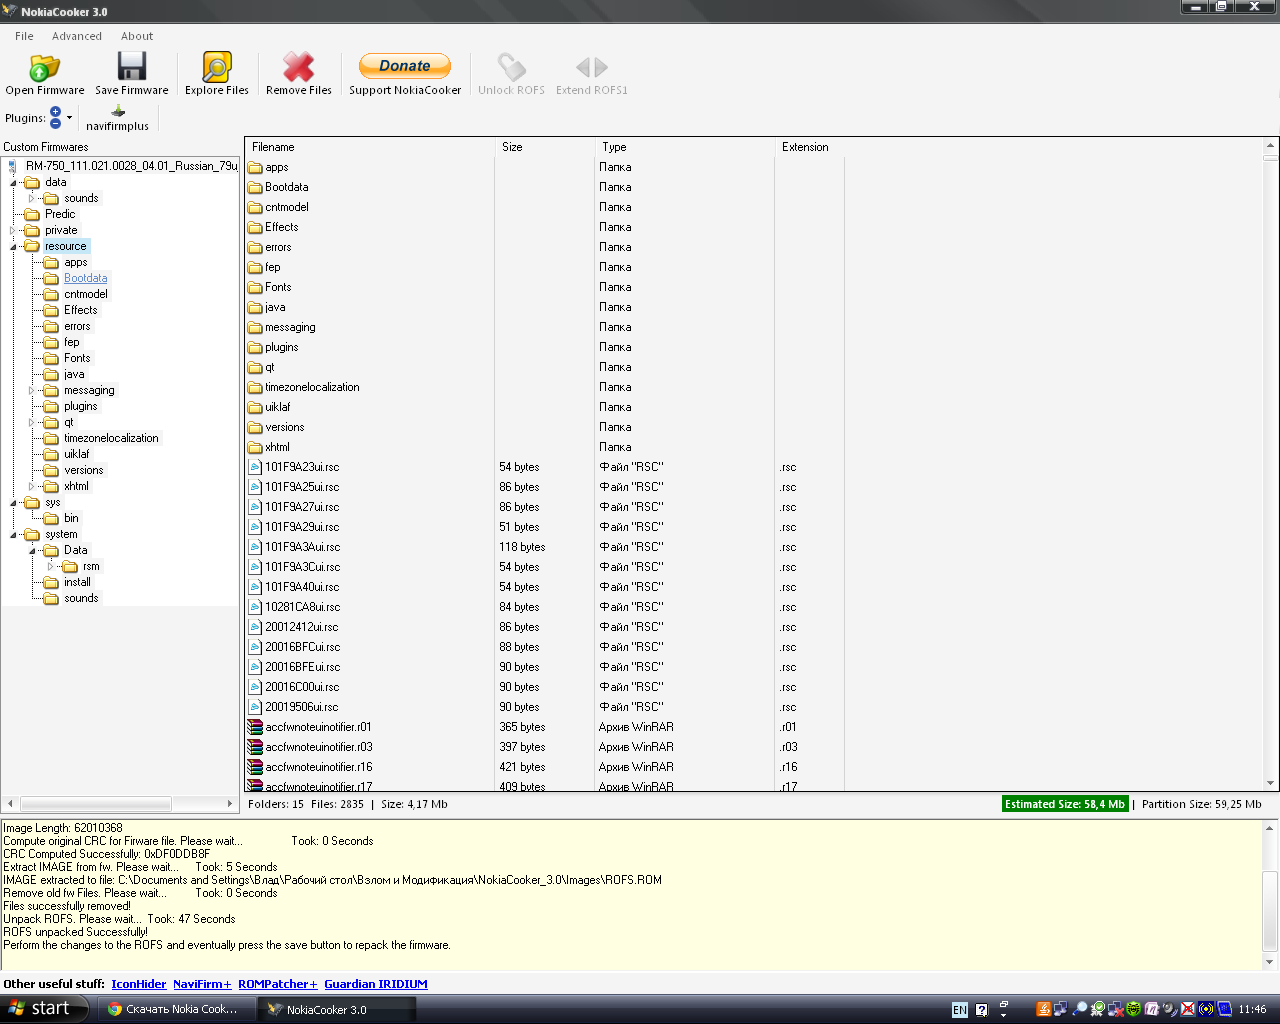Viewport: 1280px width, 1024px height.
Task: Select the Predic folder in tree
Action: 60,214
